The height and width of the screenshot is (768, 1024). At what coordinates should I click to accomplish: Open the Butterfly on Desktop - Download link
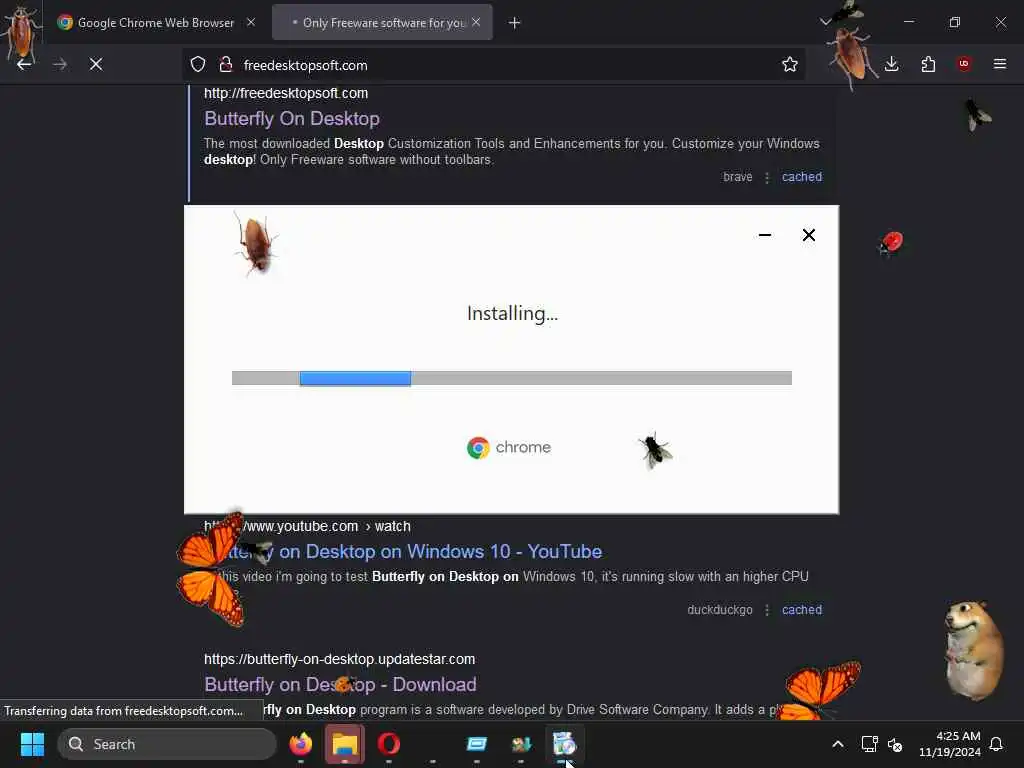[340, 684]
